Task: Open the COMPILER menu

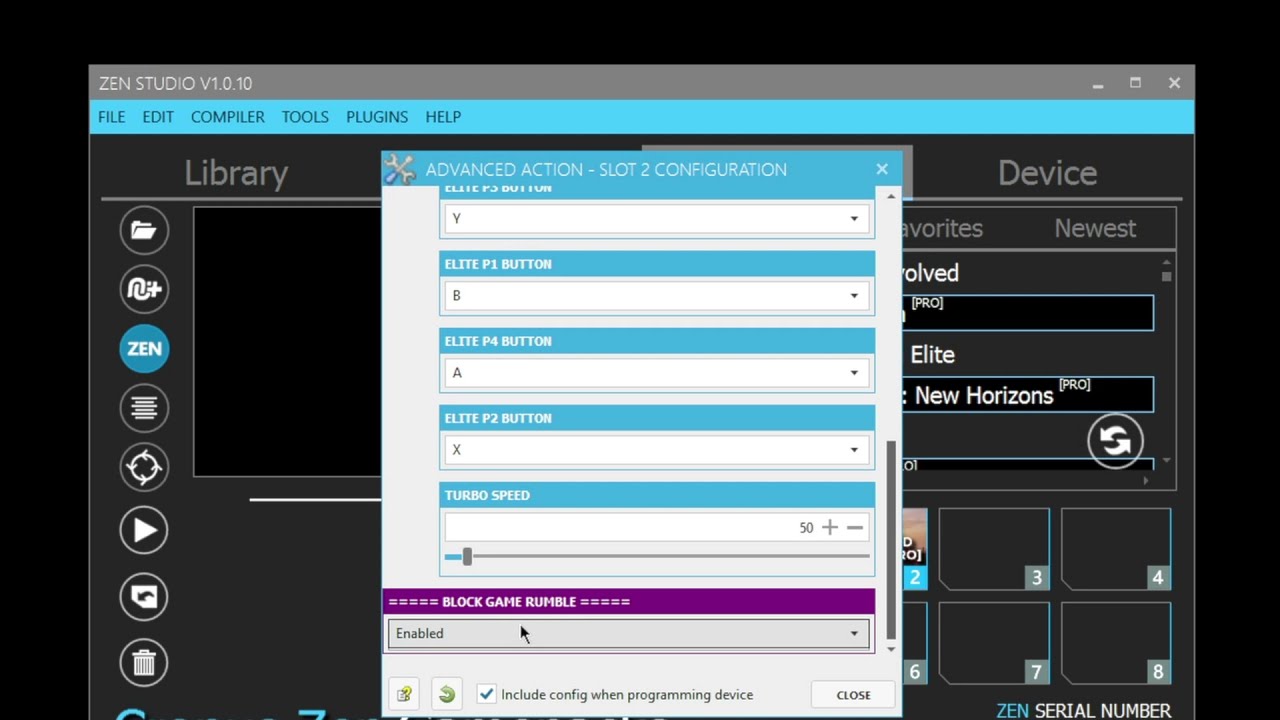Action: point(228,117)
